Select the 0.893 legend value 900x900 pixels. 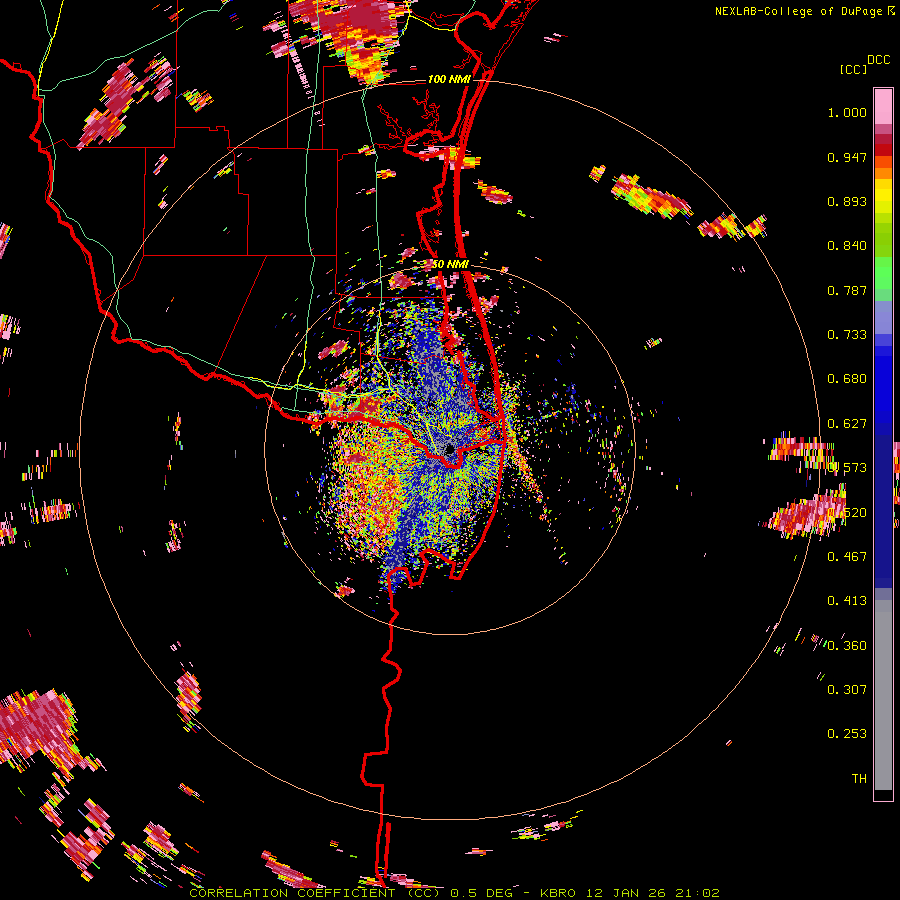point(847,201)
